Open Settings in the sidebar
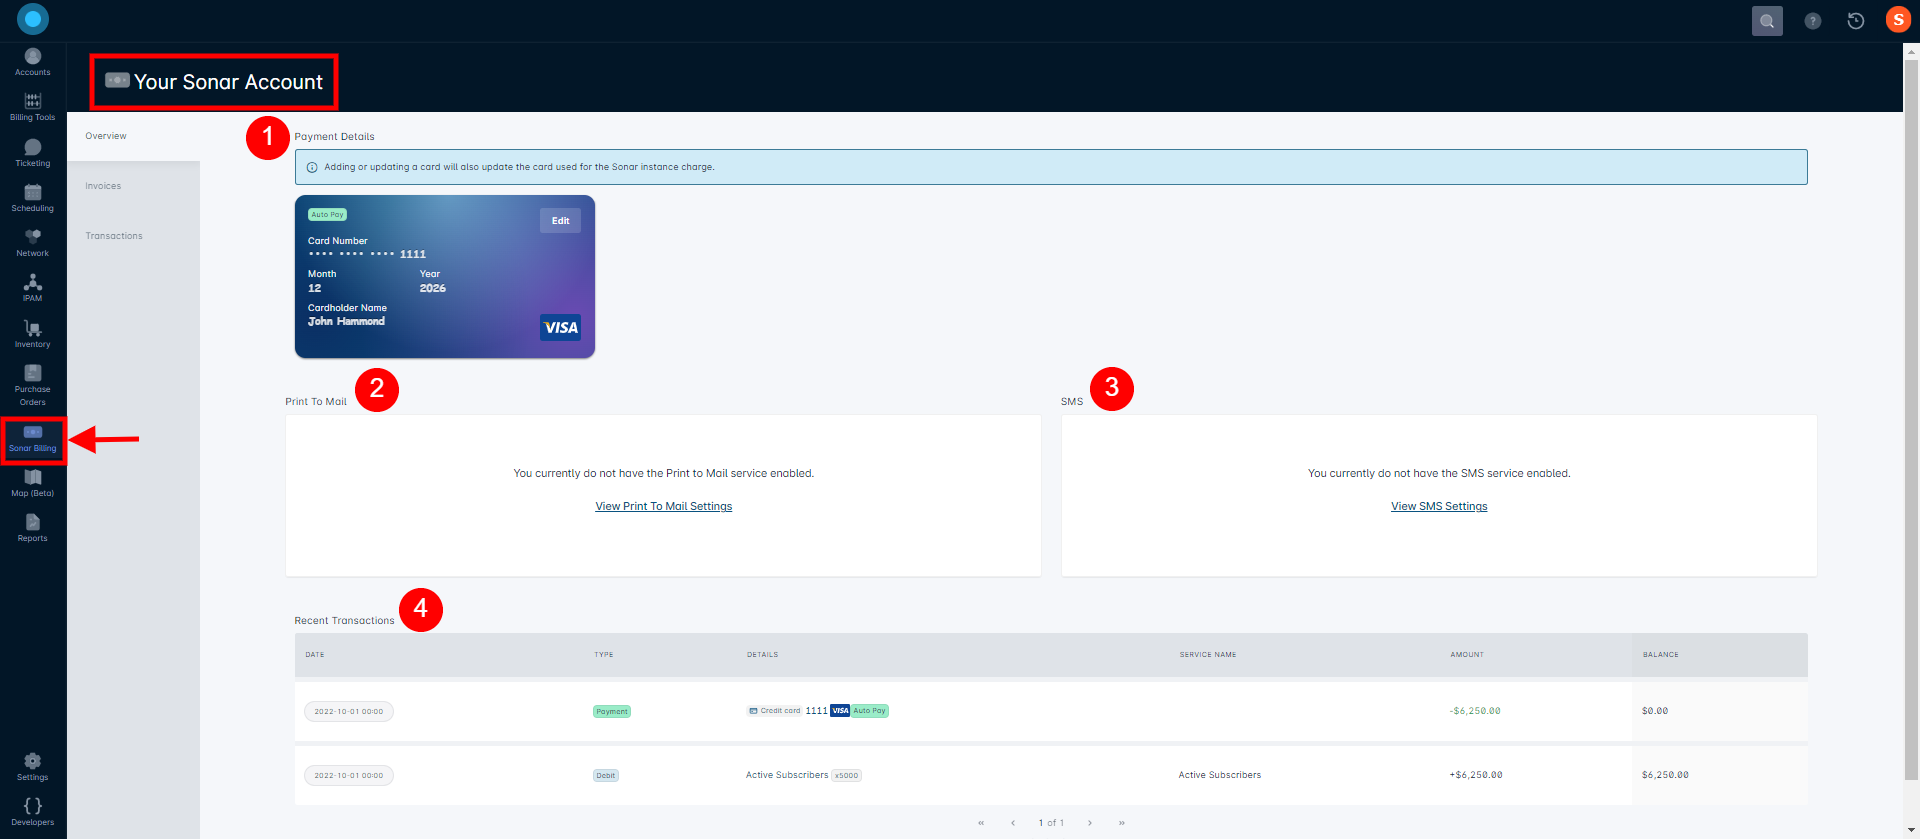 33,767
